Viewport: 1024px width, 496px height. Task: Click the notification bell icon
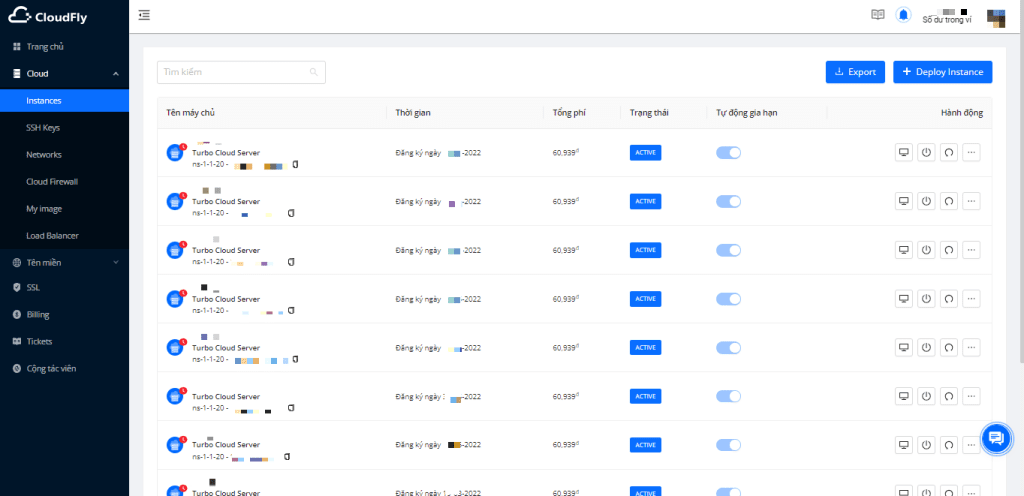904,15
